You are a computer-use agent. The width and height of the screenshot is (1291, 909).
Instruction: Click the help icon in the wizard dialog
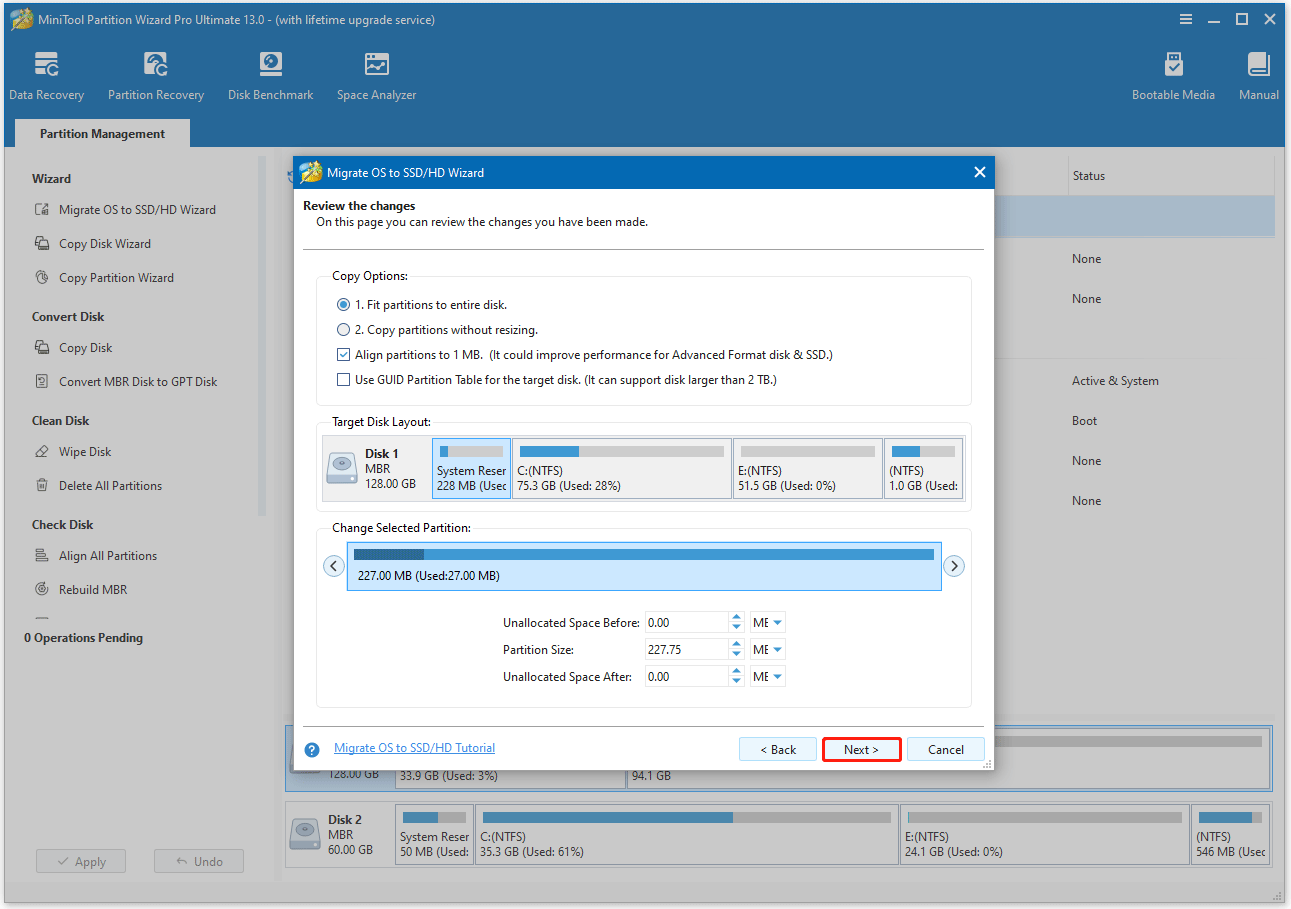(310, 748)
